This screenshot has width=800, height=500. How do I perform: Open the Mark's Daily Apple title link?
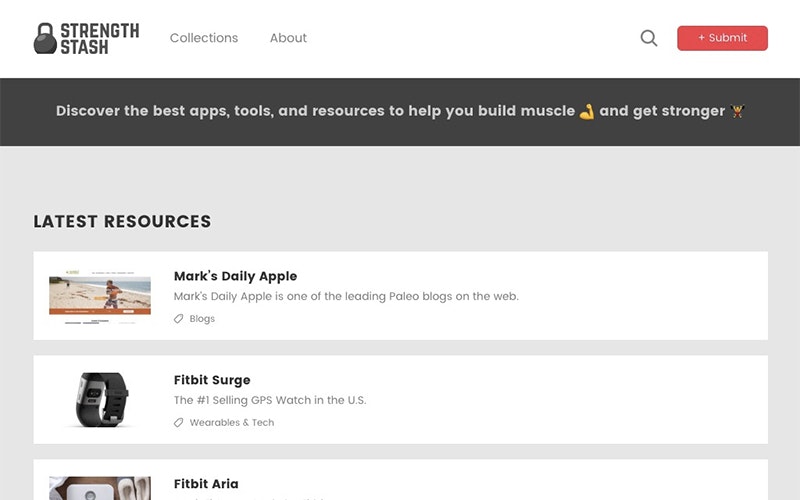pyautogui.click(x=235, y=276)
